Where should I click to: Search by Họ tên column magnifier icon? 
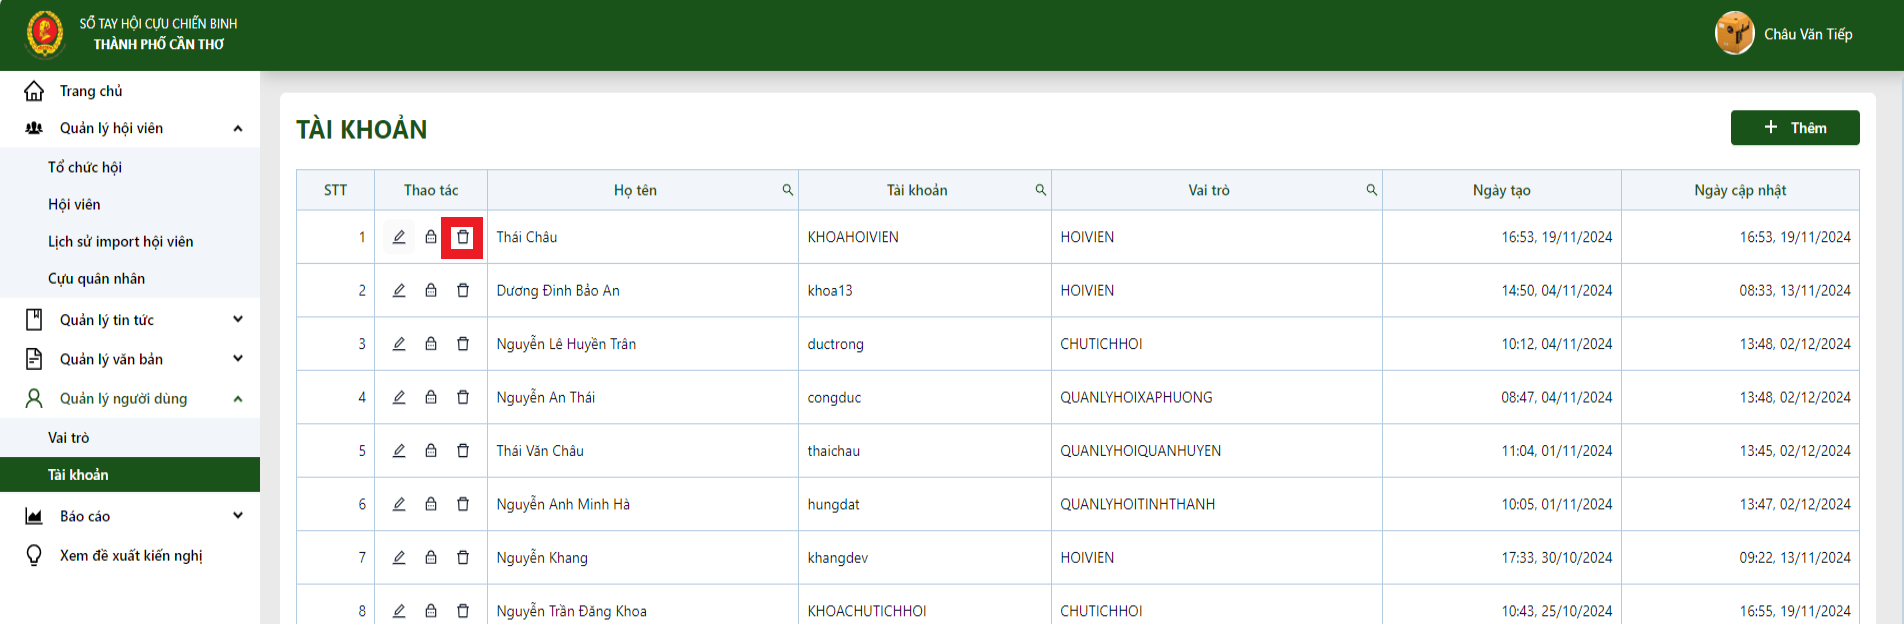tap(788, 190)
